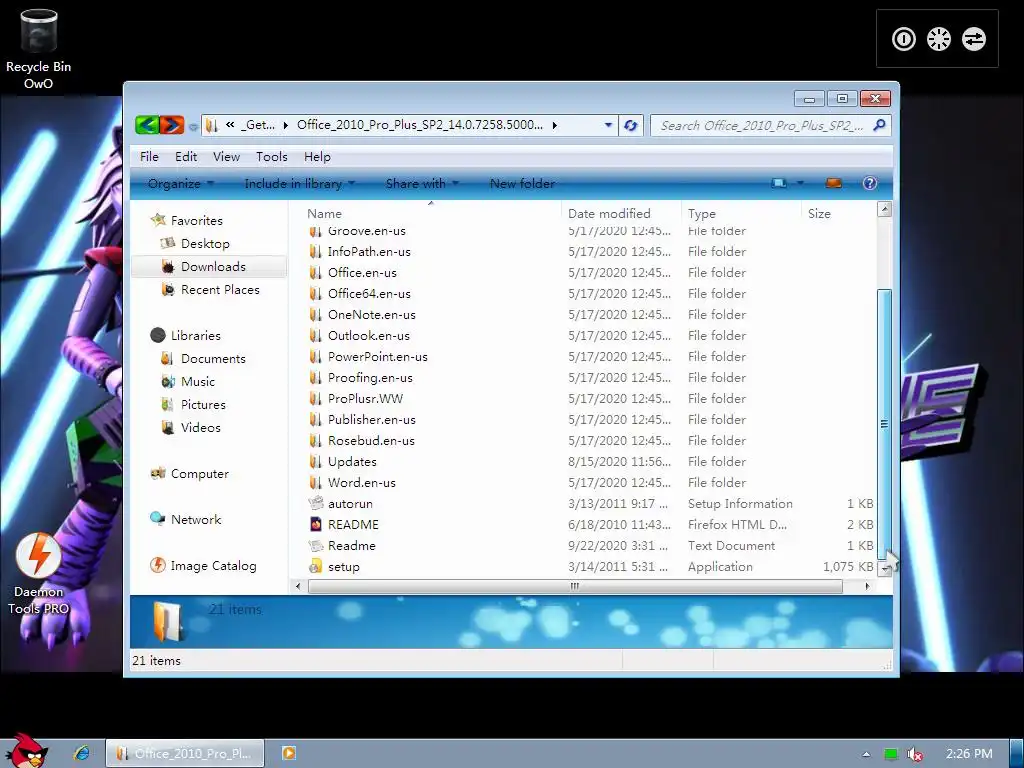Click the gear icon in top-right widget
Viewport: 1024px width, 768px height.
tap(938, 39)
